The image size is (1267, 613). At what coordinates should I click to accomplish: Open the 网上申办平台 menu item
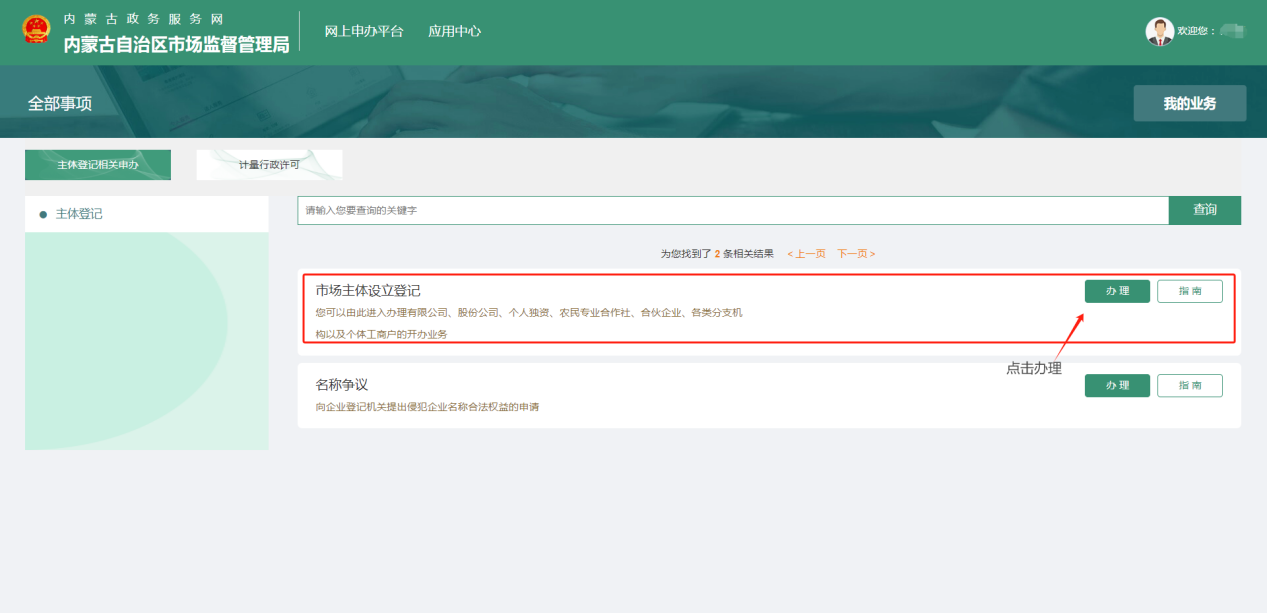click(x=364, y=31)
